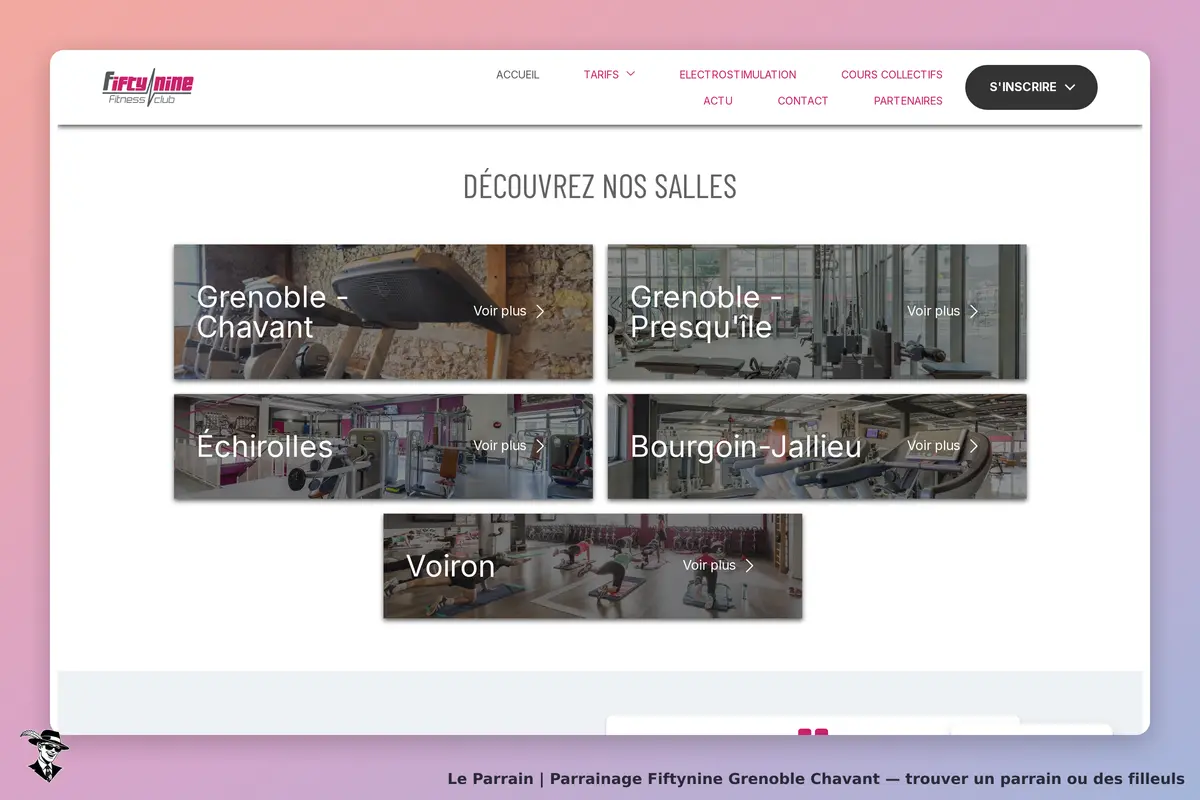Open the CONTACT menu item
This screenshot has width=1200, height=800.
803,101
